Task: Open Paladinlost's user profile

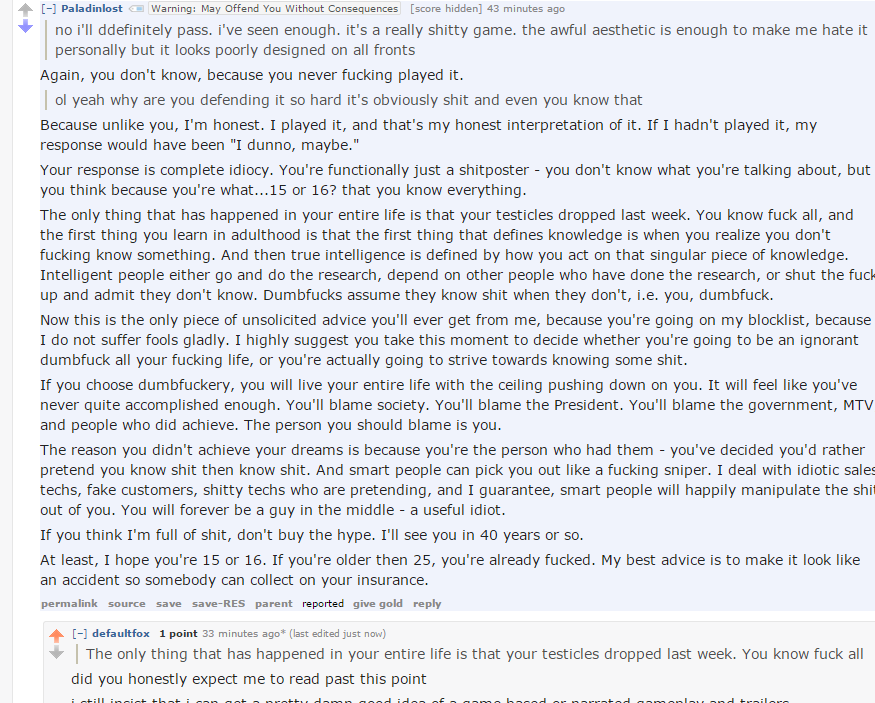Action: click(x=93, y=9)
